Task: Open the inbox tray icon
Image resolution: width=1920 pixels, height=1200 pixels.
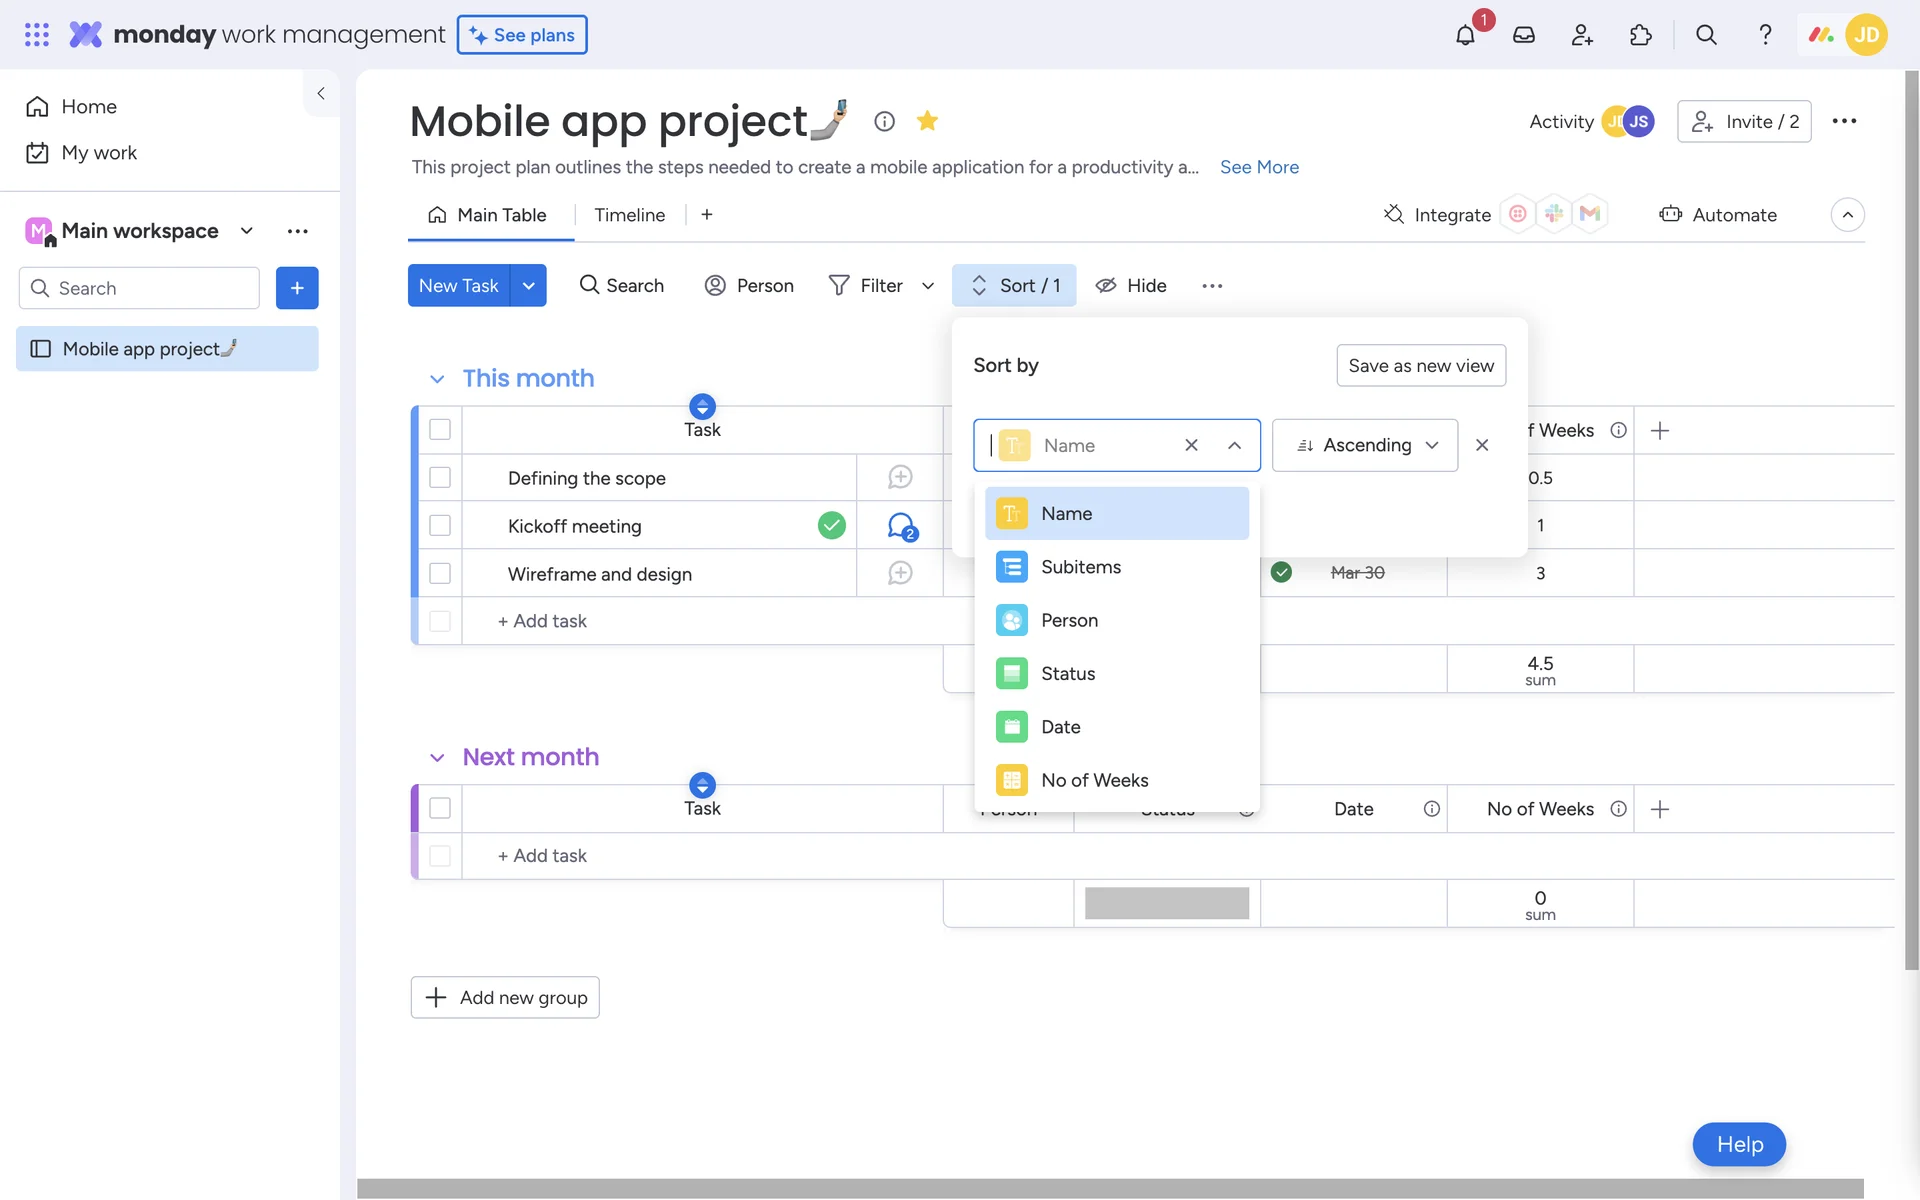Action: (1523, 35)
